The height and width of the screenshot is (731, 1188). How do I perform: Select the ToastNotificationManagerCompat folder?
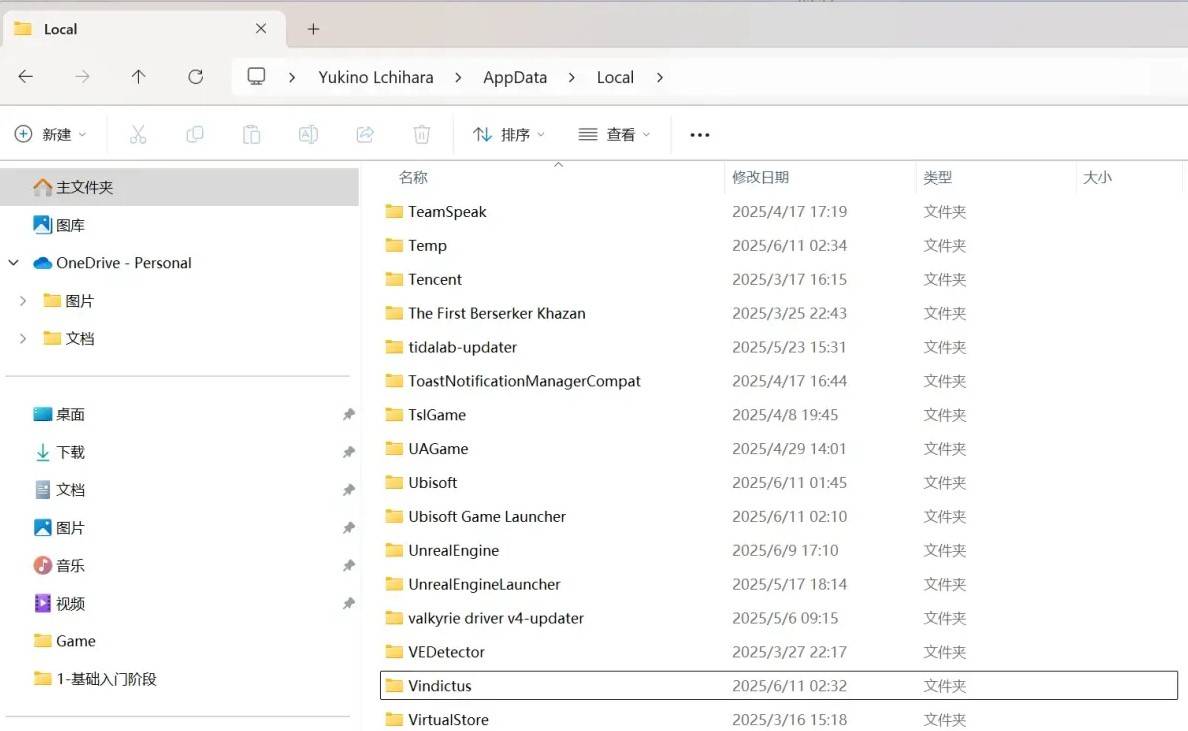coord(524,381)
